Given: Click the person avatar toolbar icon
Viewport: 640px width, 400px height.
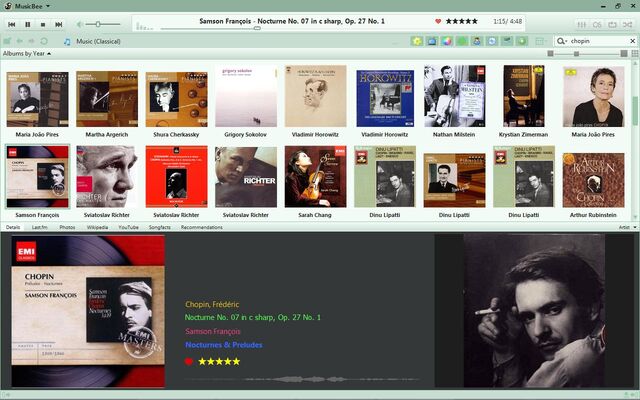Looking at the screenshot, I should click(477, 41).
